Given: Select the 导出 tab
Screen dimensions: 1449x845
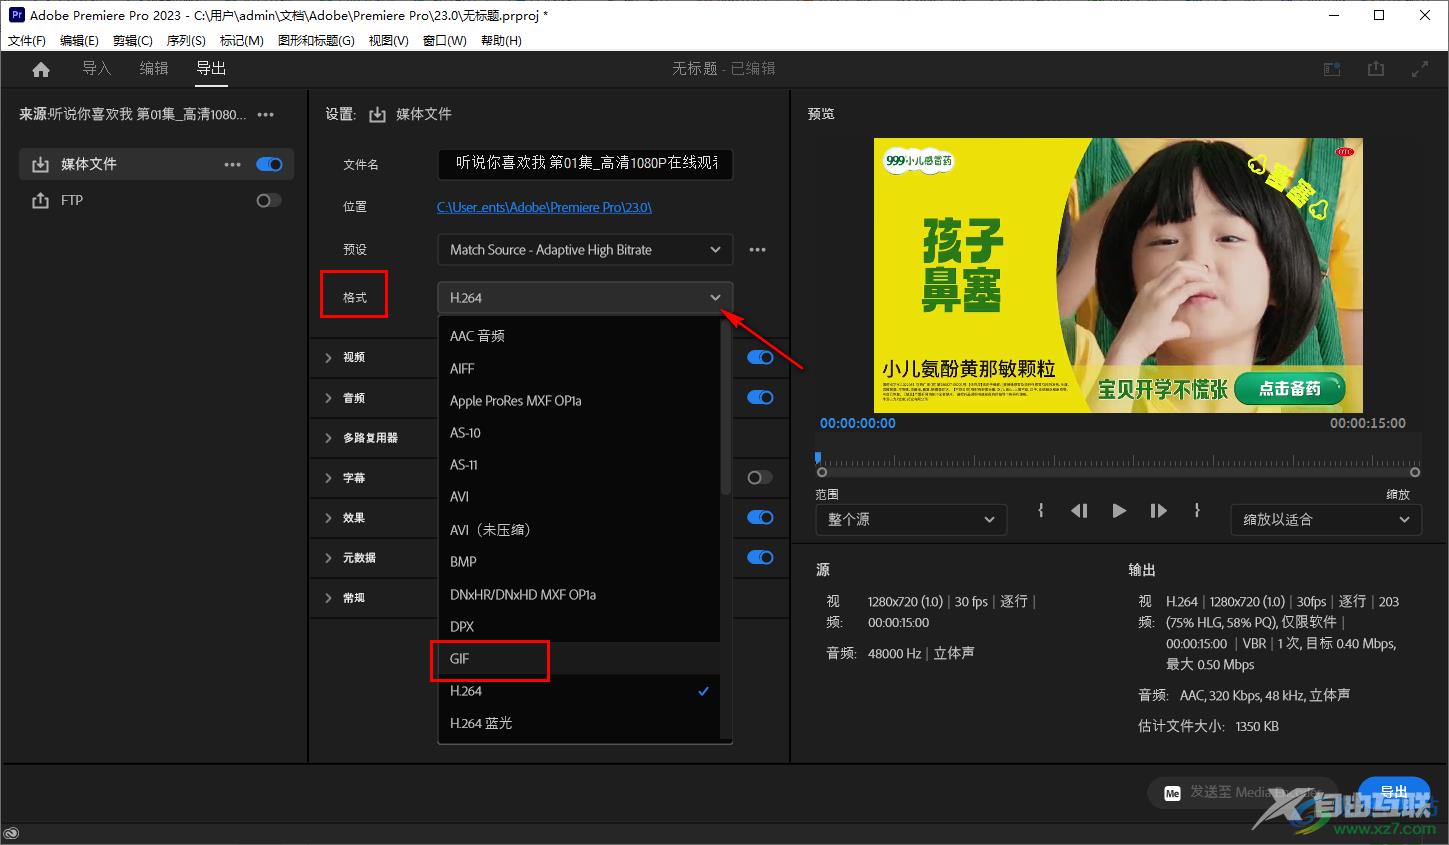Looking at the screenshot, I should tap(211, 69).
